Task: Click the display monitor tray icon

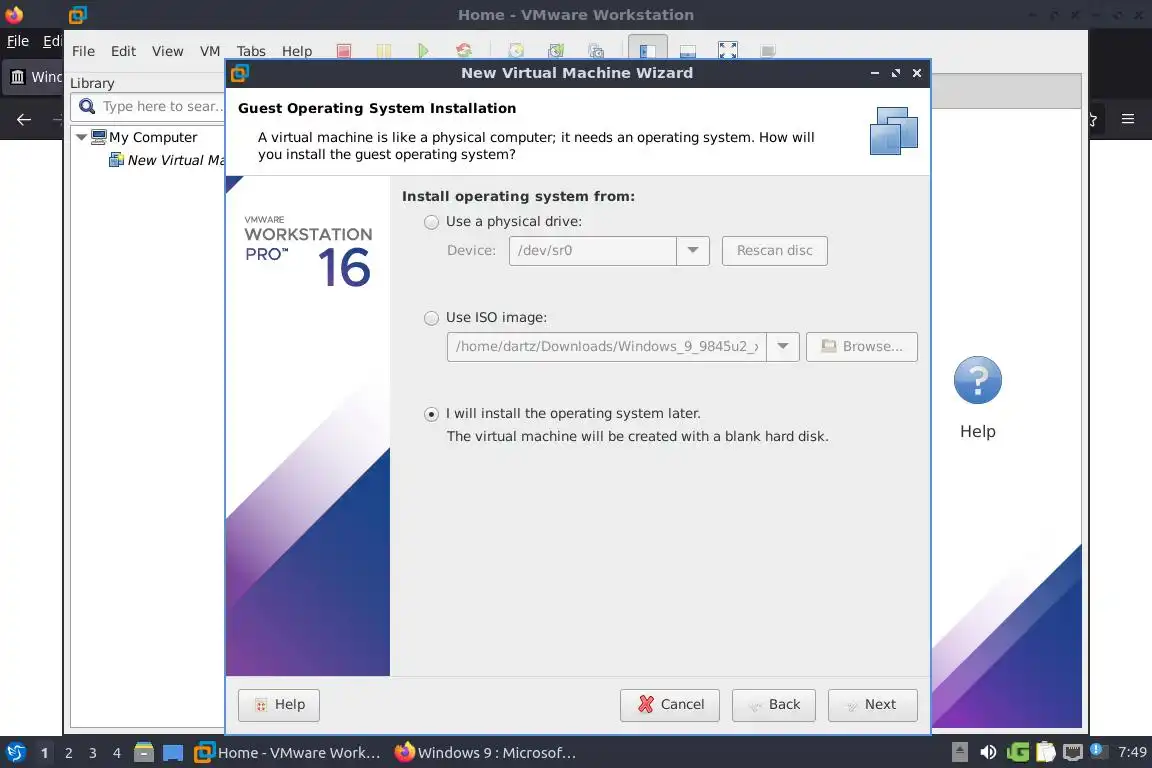Action: click(1073, 752)
